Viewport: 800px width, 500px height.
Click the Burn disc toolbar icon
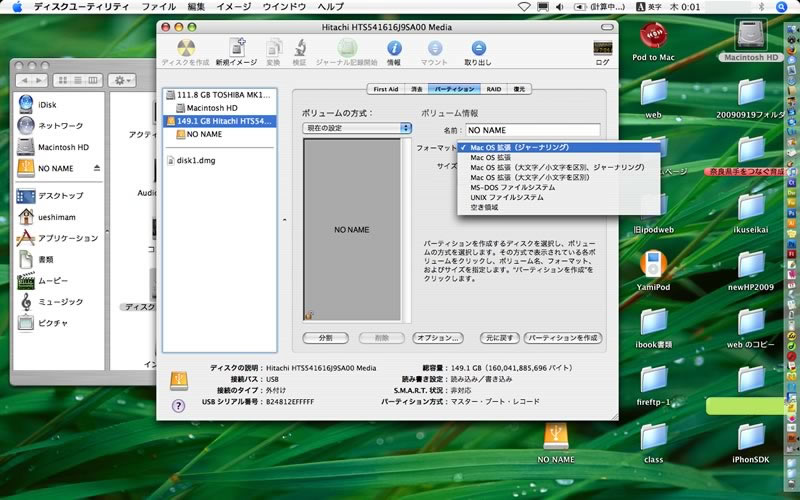pyautogui.click(x=186, y=48)
